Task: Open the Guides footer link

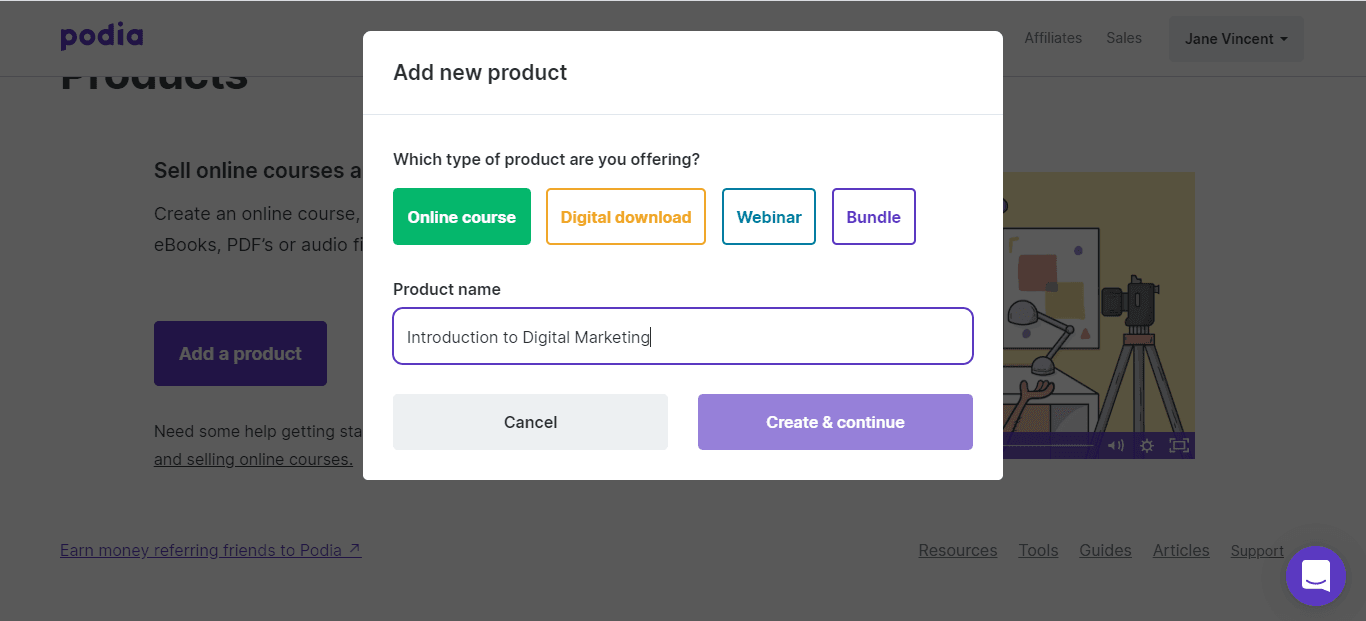Action: tap(1105, 550)
